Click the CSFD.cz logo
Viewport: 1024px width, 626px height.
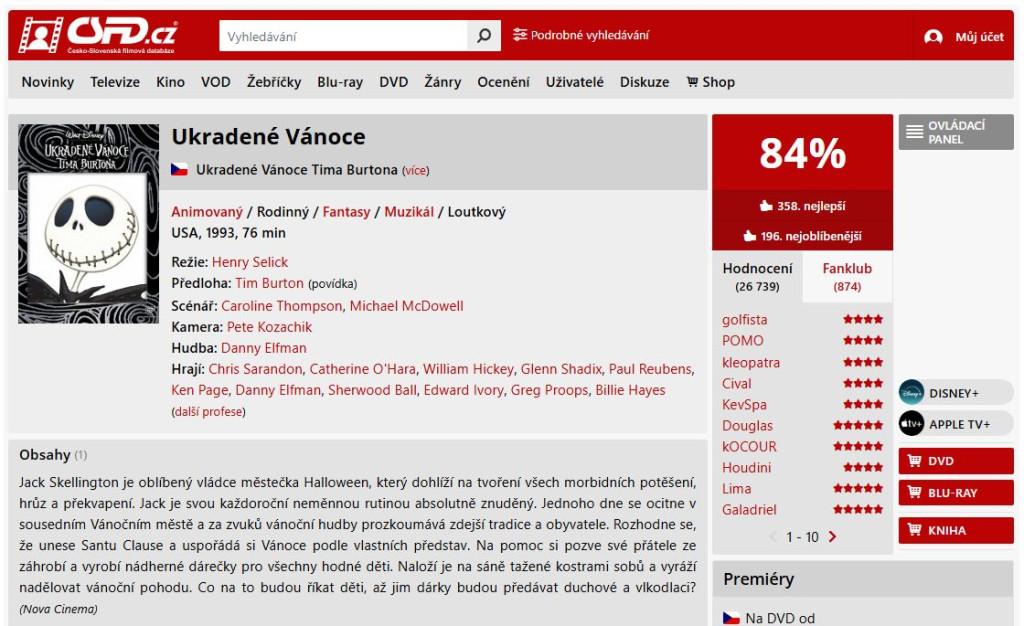(x=98, y=35)
